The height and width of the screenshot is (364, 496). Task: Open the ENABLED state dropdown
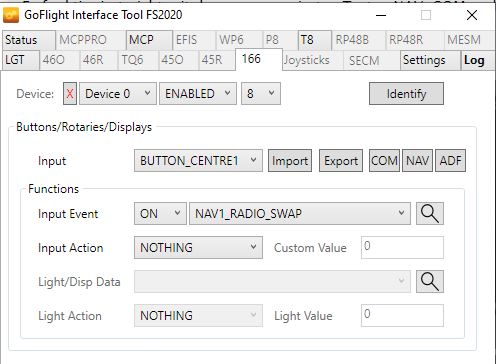click(x=198, y=94)
